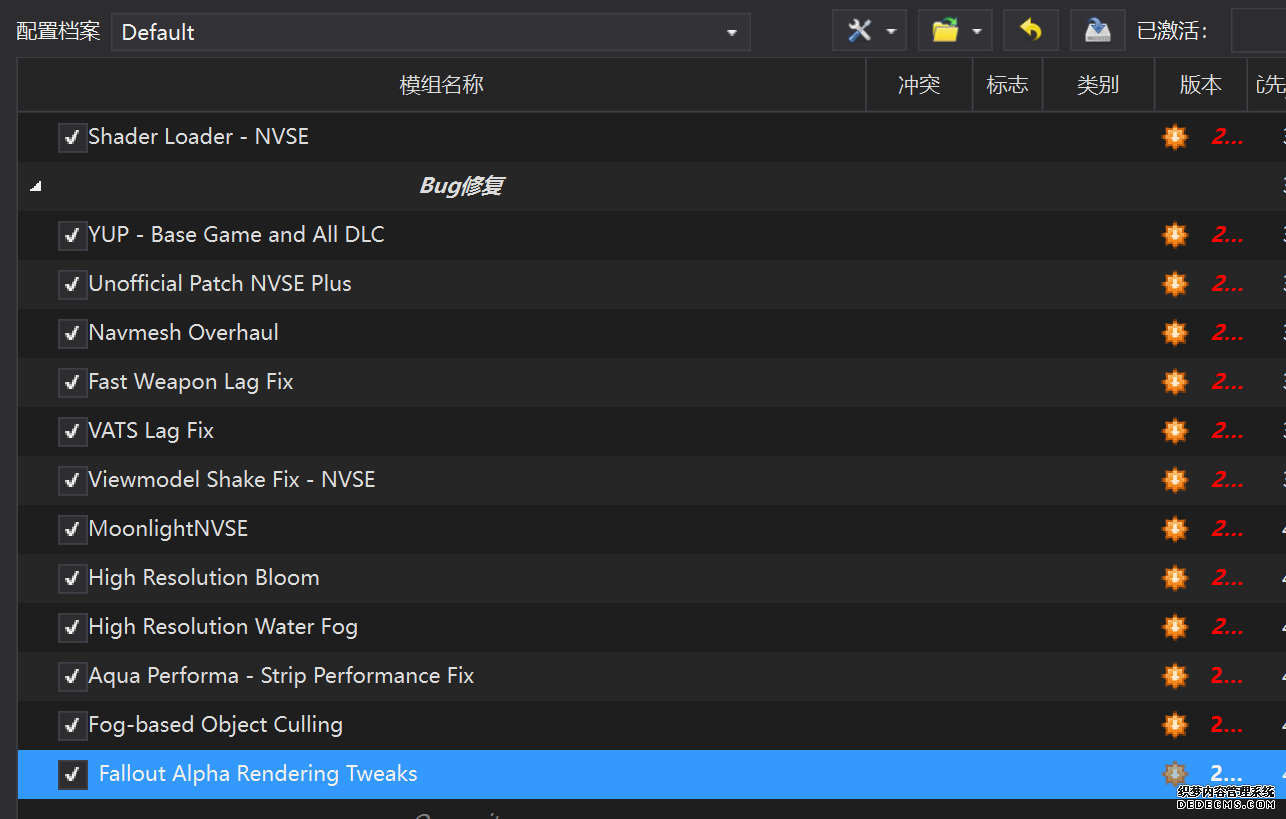Uncheck YUP - Base Game and All DLC
Screen dimensions: 1286x819
(72, 236)
